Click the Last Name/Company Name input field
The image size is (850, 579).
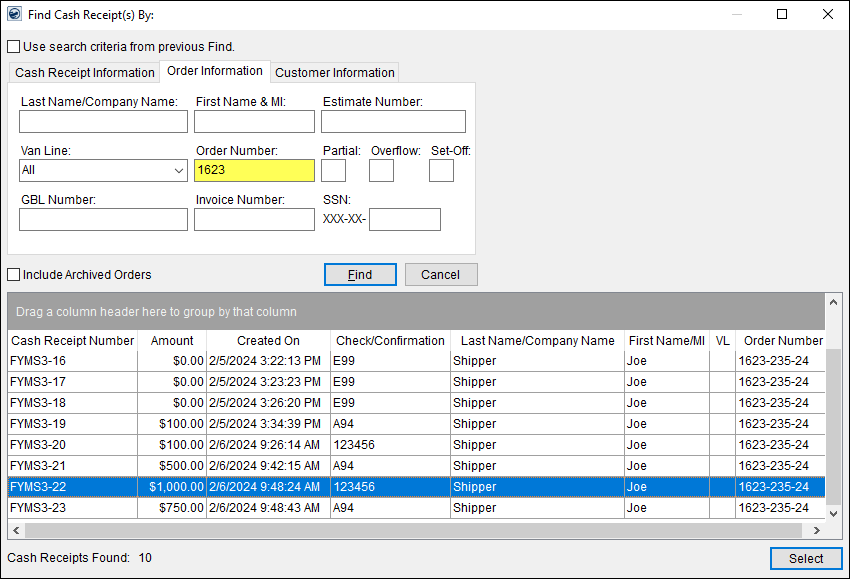pyautogui.click(x=103, y=121)
